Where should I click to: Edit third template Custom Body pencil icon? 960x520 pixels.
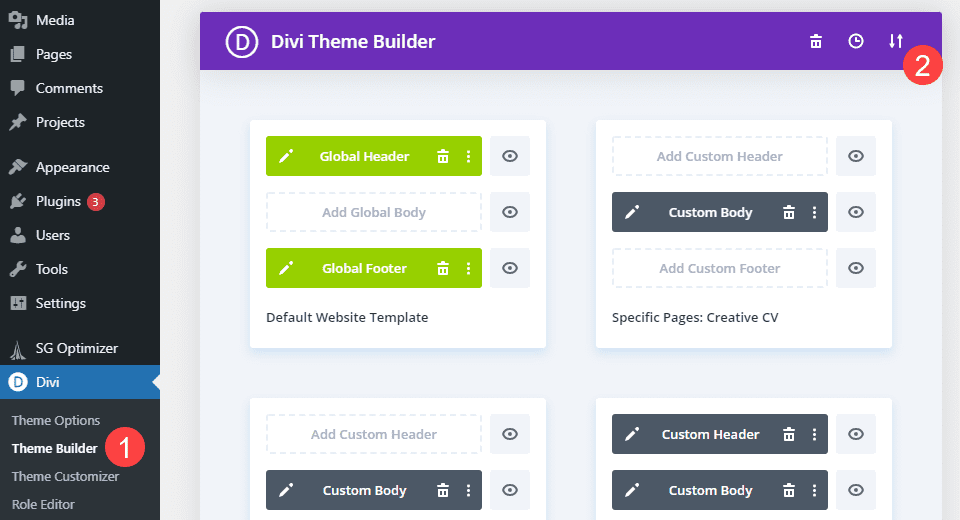click(285, 490)
